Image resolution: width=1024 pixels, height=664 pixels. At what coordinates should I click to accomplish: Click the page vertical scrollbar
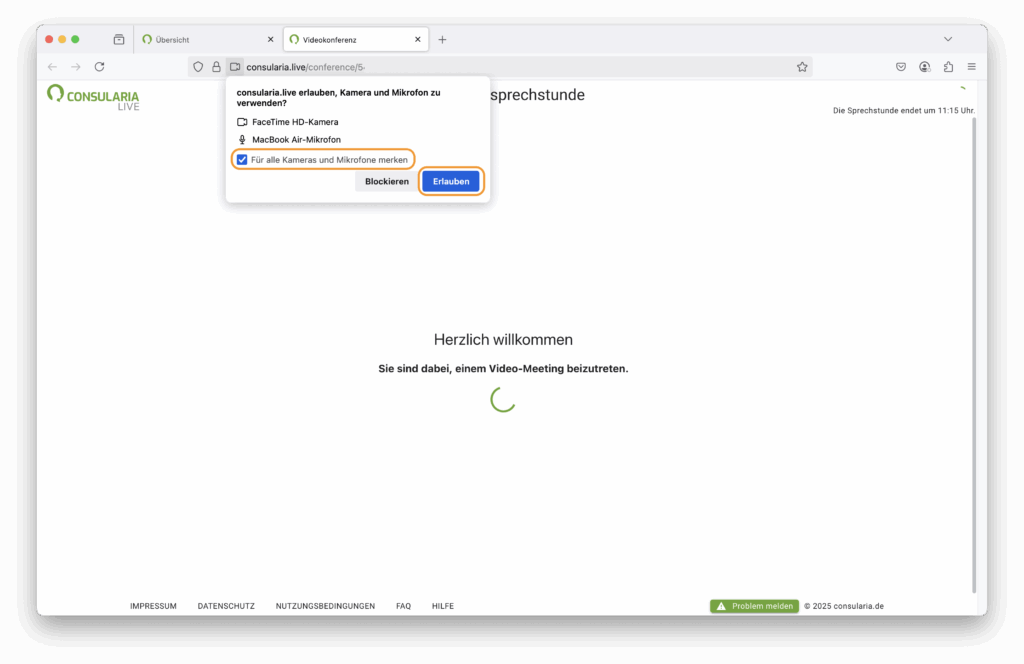click(974, 355)
